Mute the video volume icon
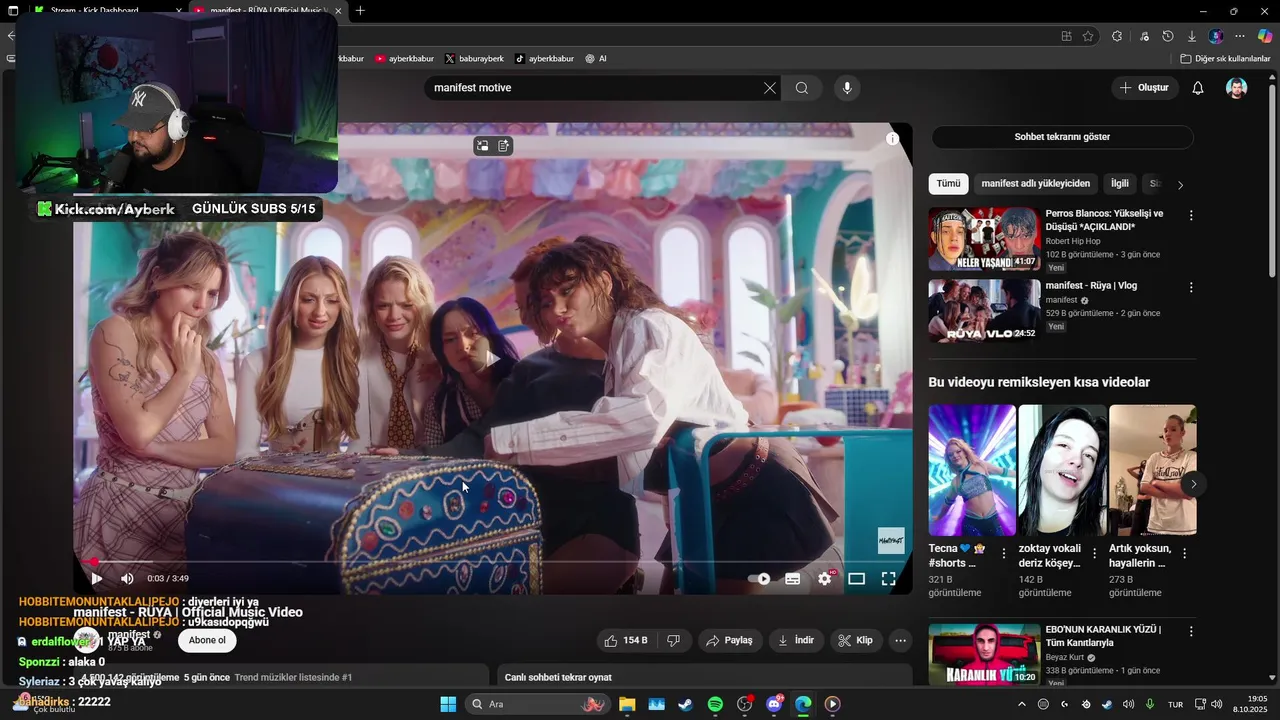This screenshot has width=1280, height=720. 127,578
